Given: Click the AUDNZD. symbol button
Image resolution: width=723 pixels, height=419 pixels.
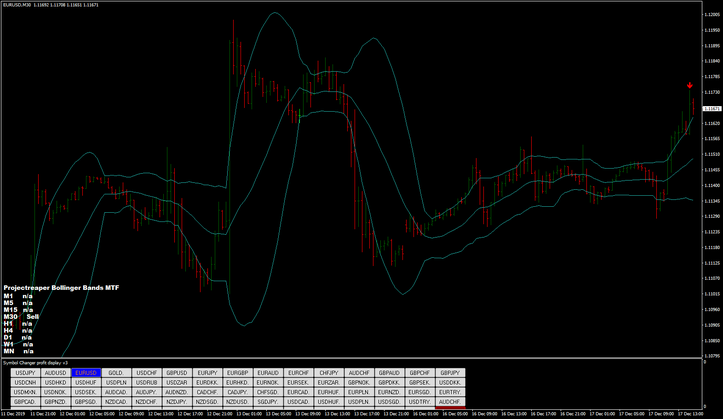Looking at the screenshot, I should [177, 392].
